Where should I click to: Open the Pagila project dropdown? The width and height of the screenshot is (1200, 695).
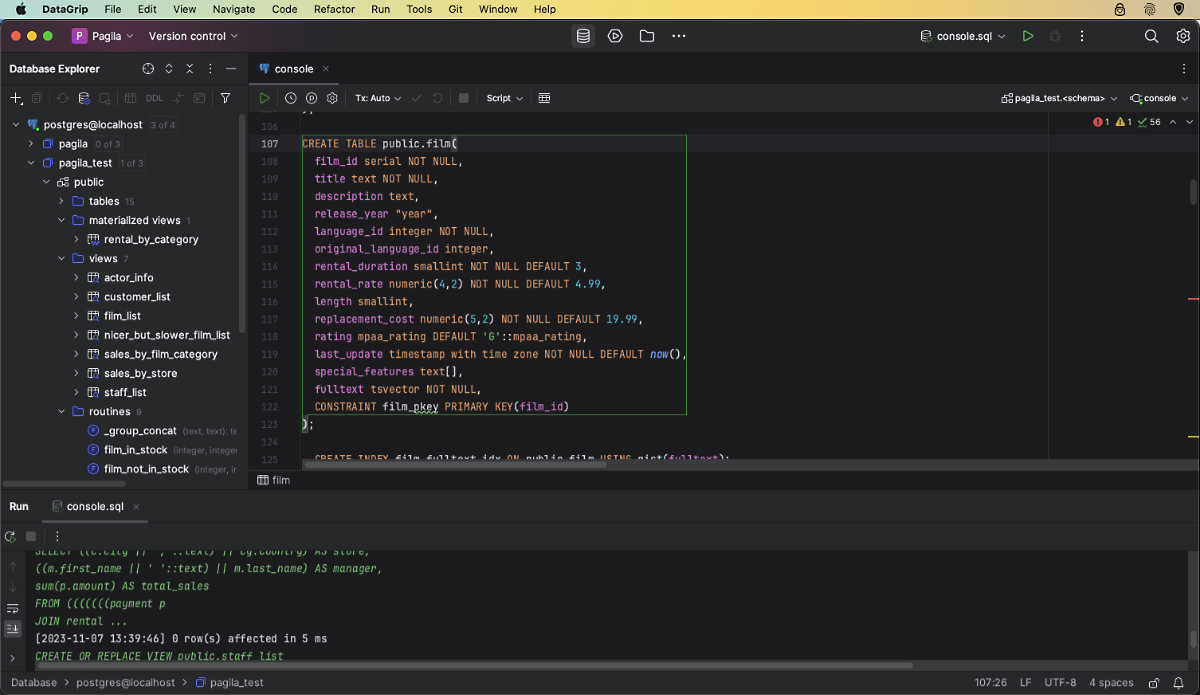pyautogui.click(x=101, y=36)
